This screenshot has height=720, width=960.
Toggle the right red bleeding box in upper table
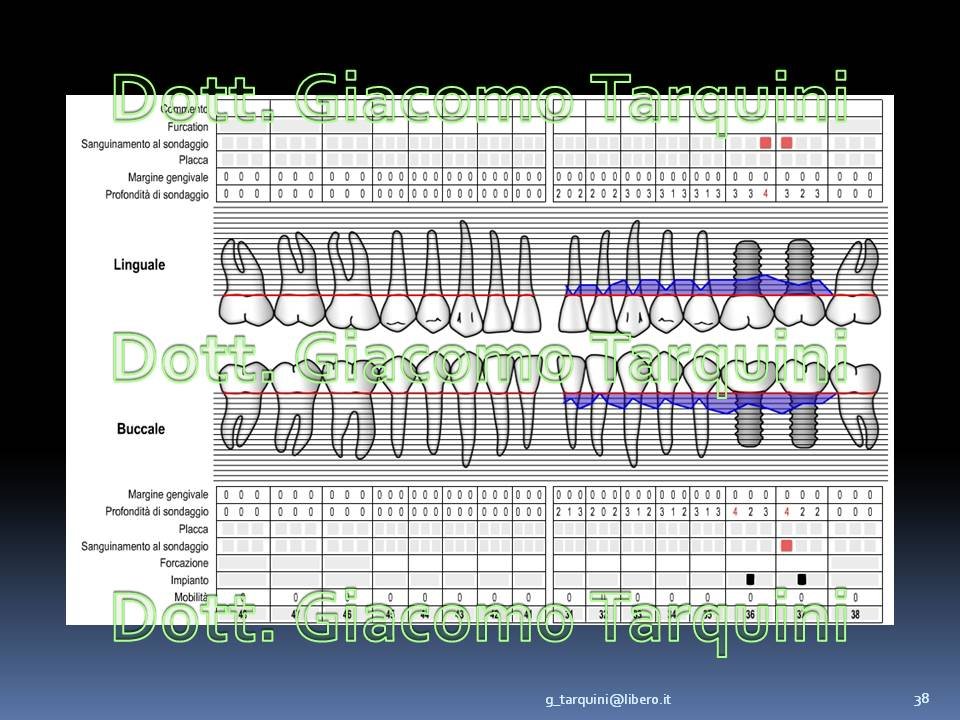[x=786, y=143]
